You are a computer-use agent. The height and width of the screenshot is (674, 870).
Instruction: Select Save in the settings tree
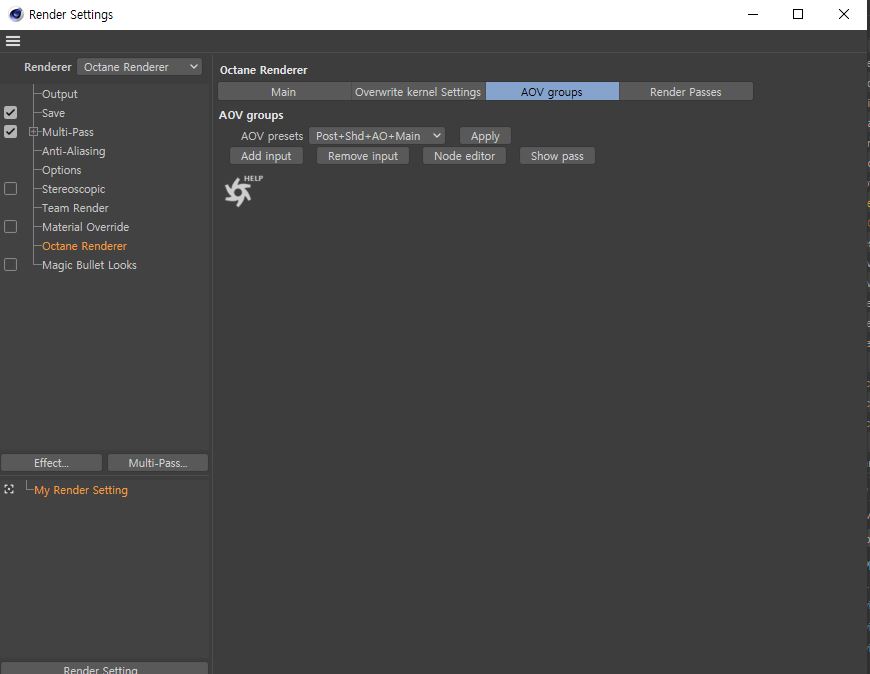pyautogui.click(x=54, y=113)
